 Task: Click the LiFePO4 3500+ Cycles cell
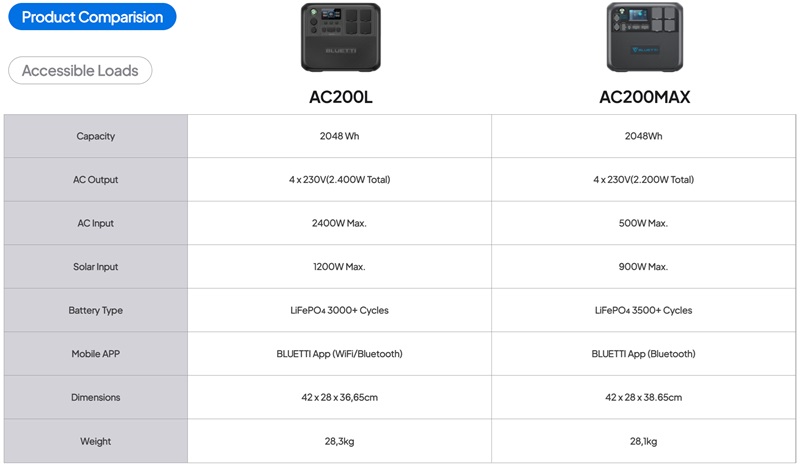tap(643, 310)
